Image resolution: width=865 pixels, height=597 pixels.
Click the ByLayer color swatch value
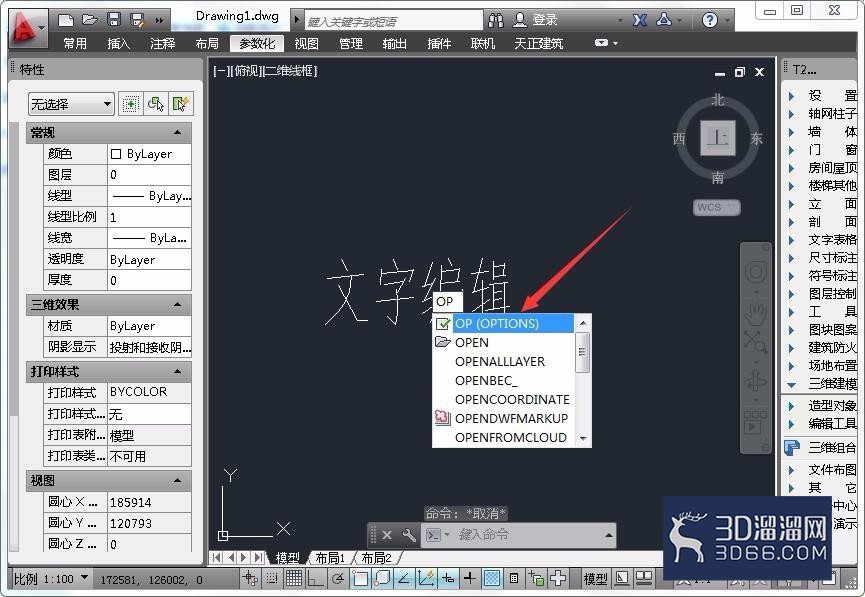point(149,154)
